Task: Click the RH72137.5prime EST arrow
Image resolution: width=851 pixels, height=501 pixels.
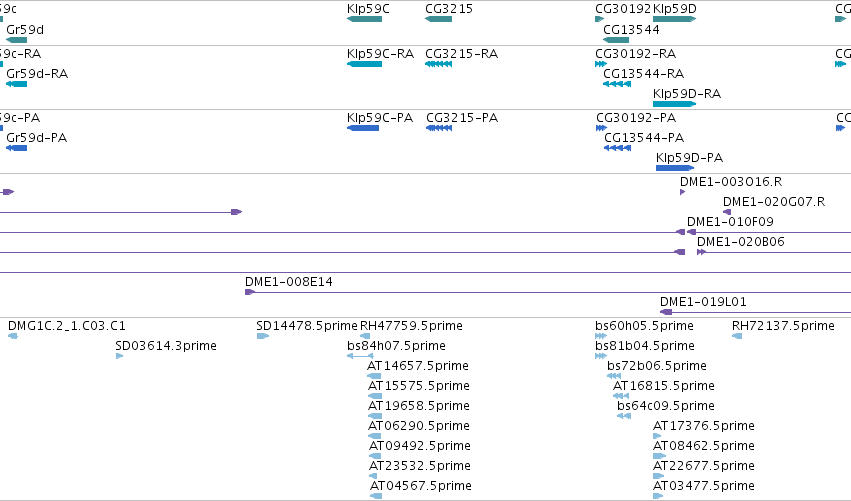Action: point(737,337)
